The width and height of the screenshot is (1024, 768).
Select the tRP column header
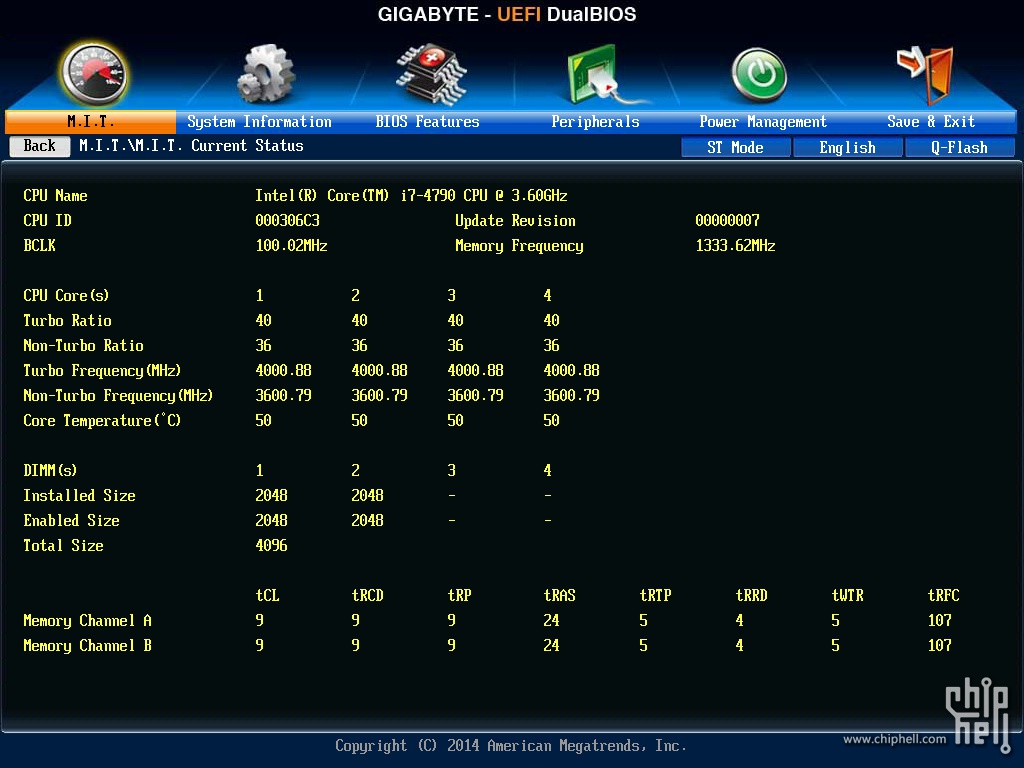pyautogui.click(x=459, y=596)
